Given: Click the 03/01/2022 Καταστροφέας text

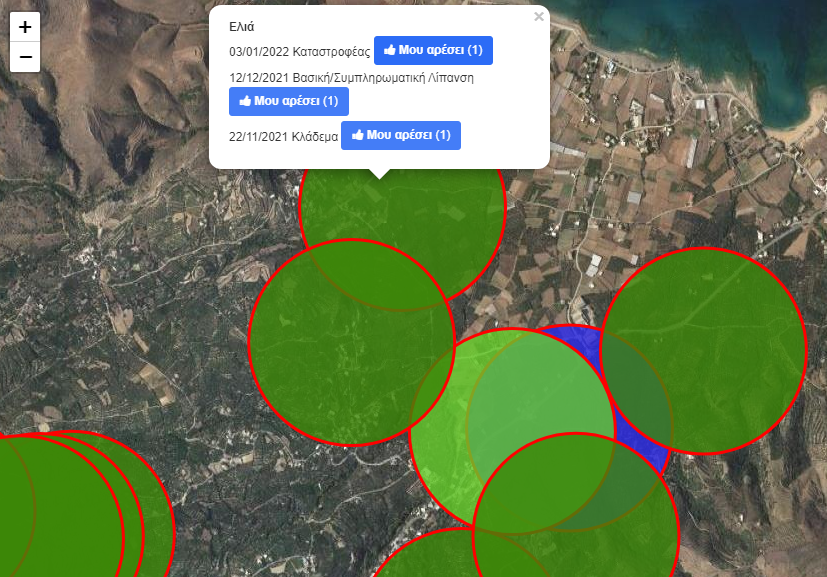Looking at the screenshot, I should coord(300,51).
